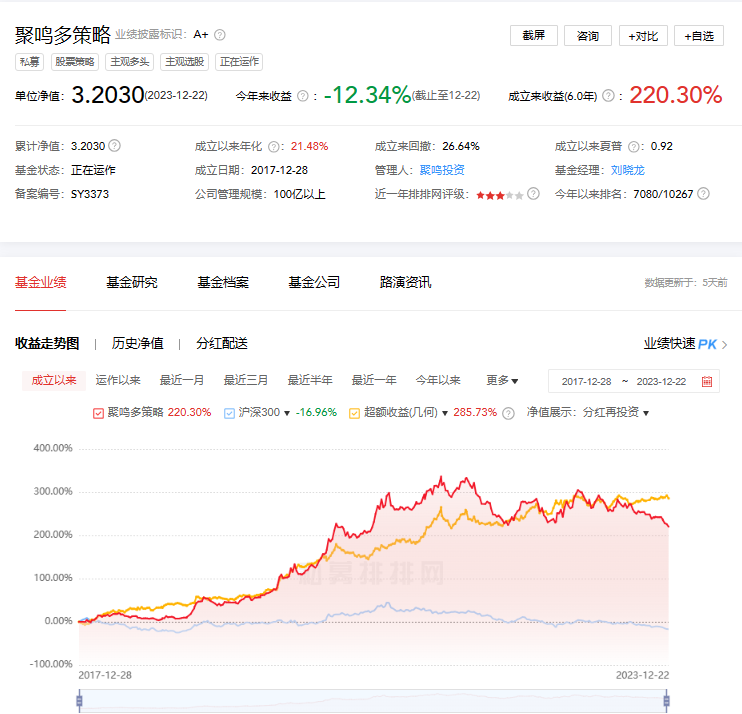Screen dimensions: 742x714
Task: Toggle 沪深300 series checkbox
Action: coord(229,414)
